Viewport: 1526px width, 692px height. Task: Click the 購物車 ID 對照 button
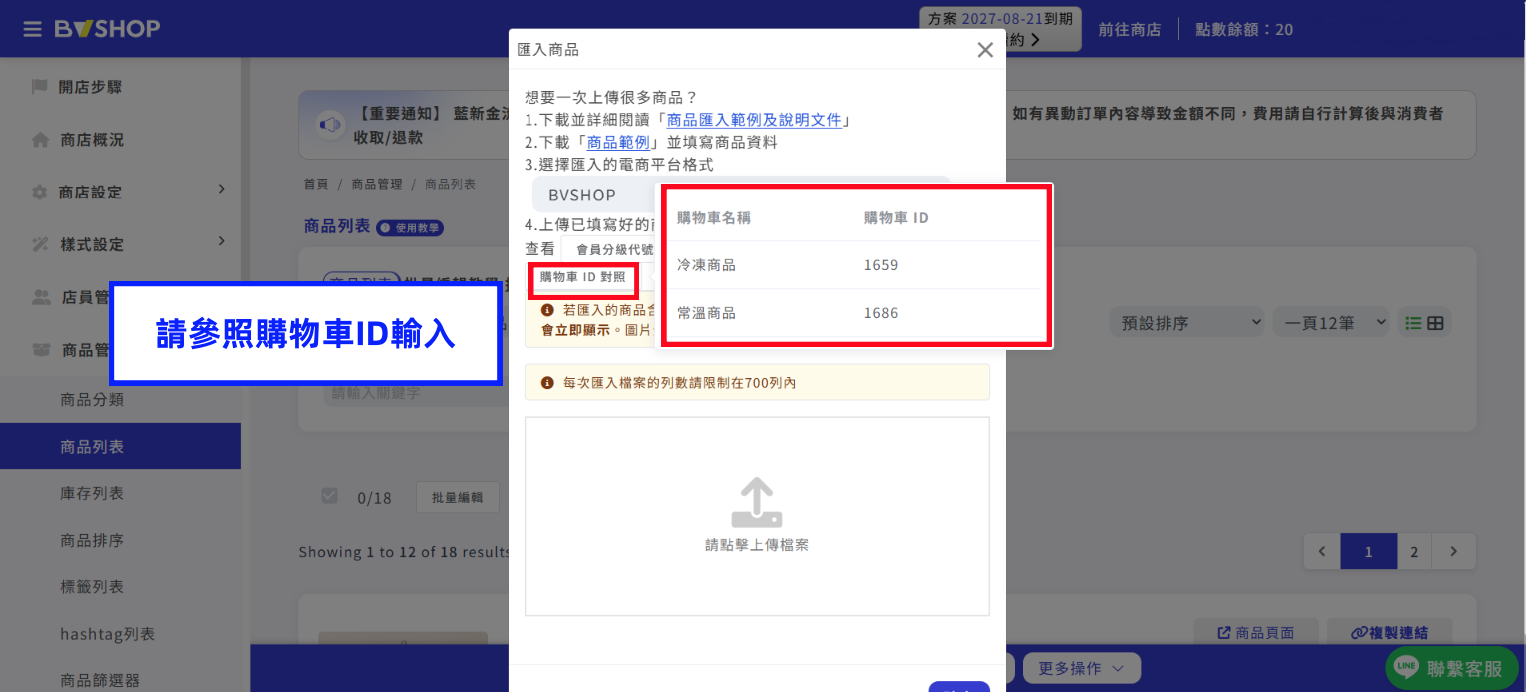point(583,277)
